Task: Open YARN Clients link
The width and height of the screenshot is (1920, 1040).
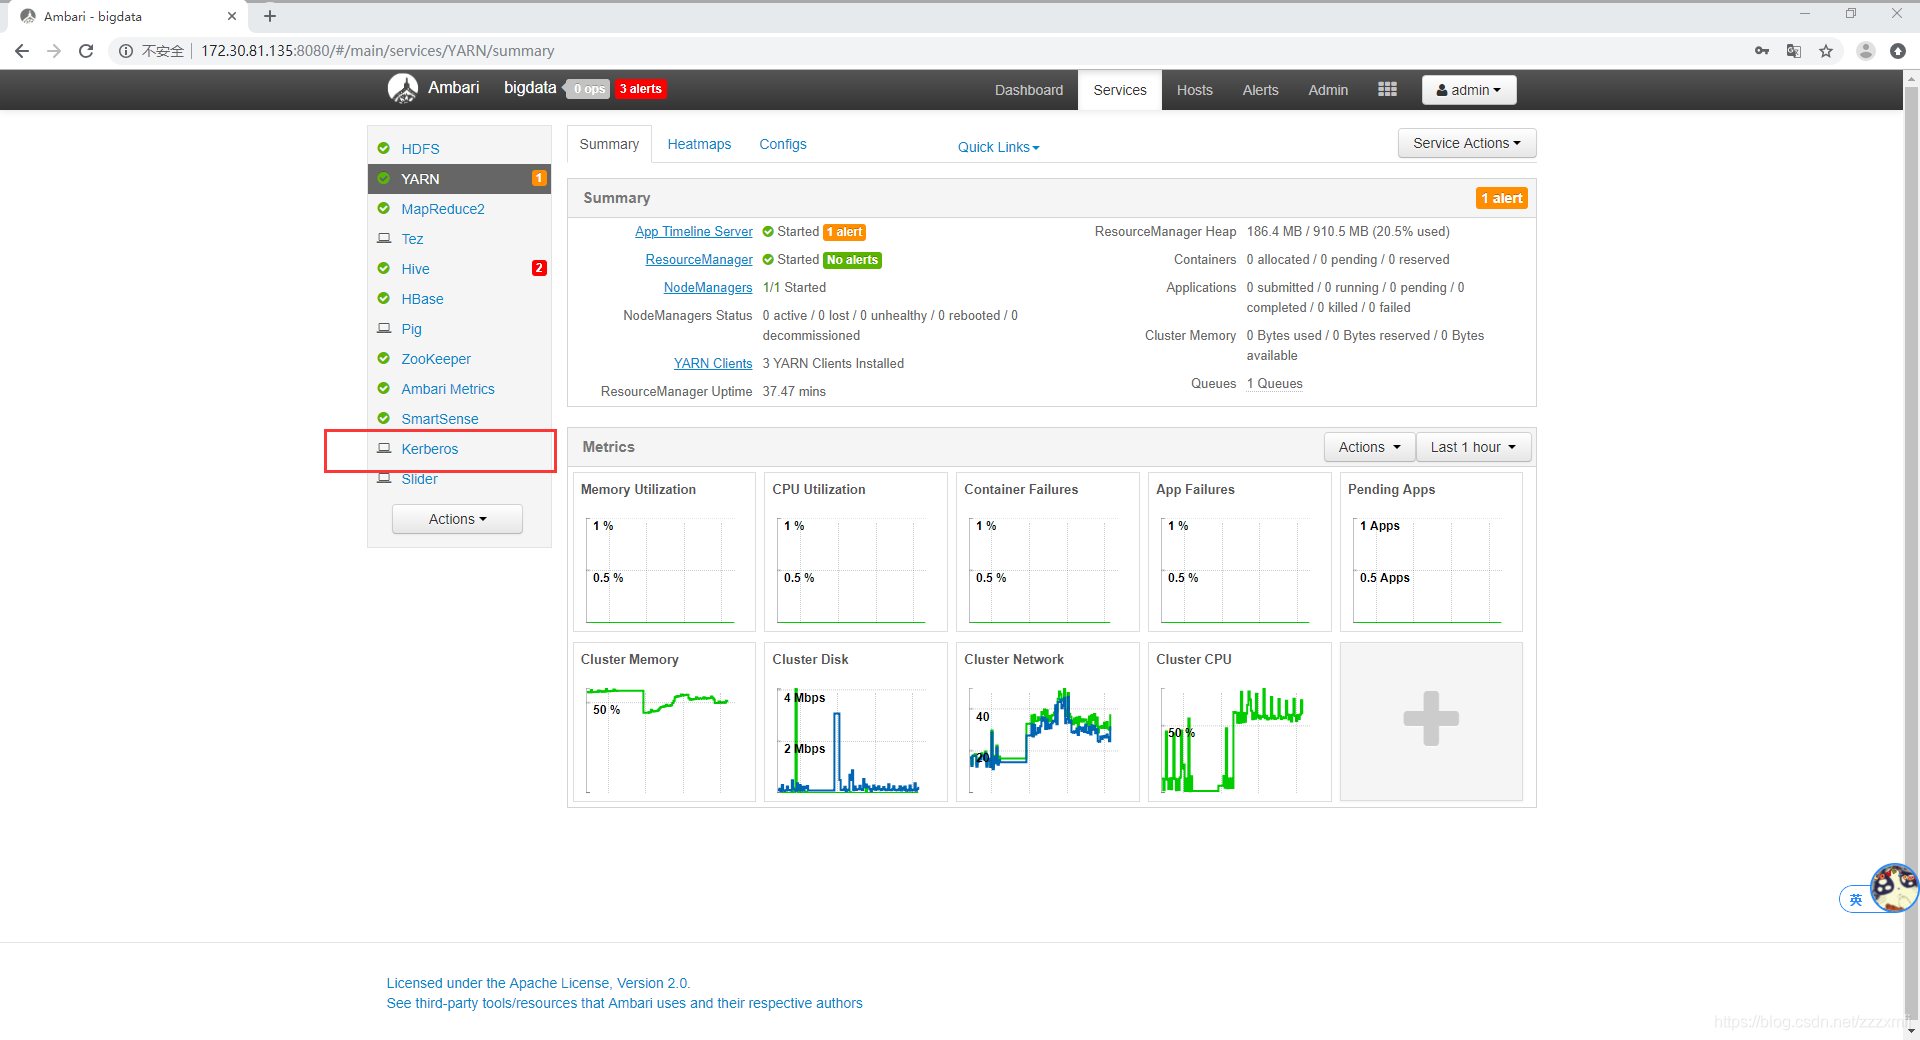Action: pyautogui.click(x=713, y=363)
